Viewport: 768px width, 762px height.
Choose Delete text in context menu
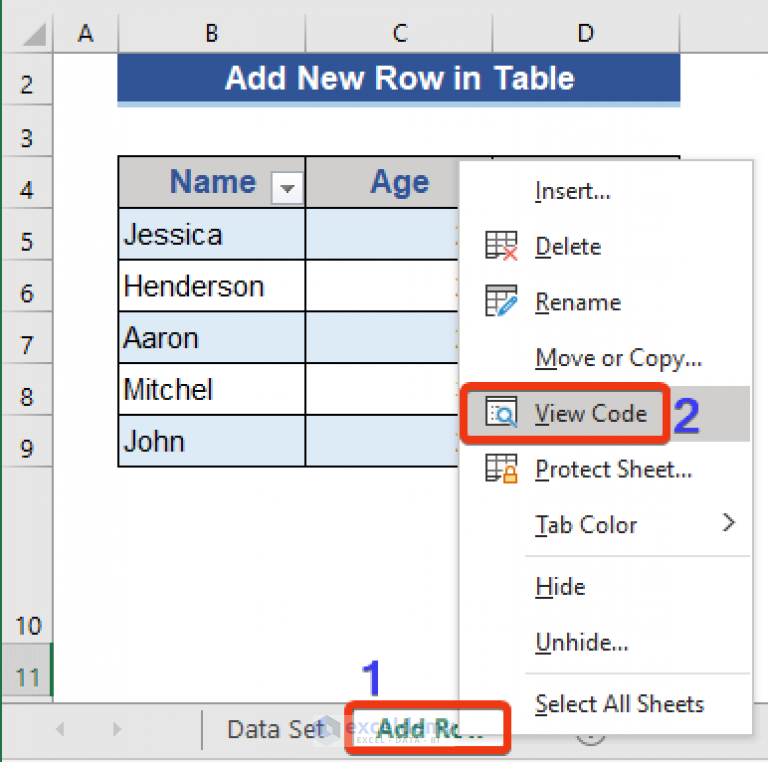tap(568, 246)
